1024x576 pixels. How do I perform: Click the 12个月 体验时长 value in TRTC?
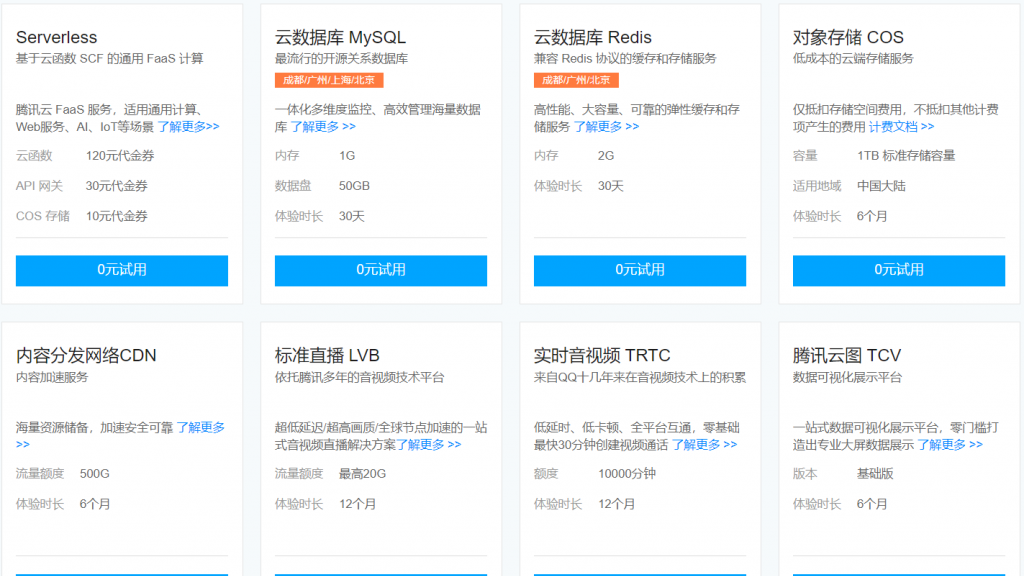tap(616, 504)
